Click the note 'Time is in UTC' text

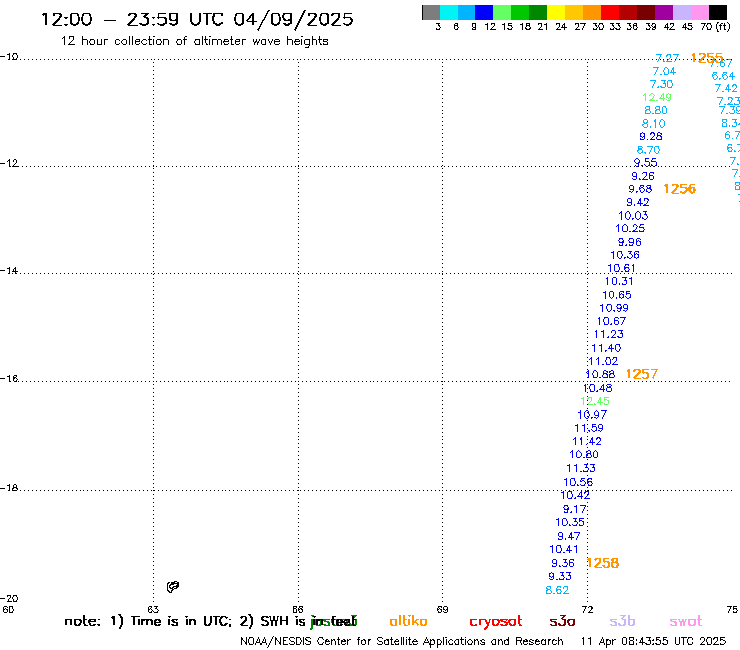(181, 621)
